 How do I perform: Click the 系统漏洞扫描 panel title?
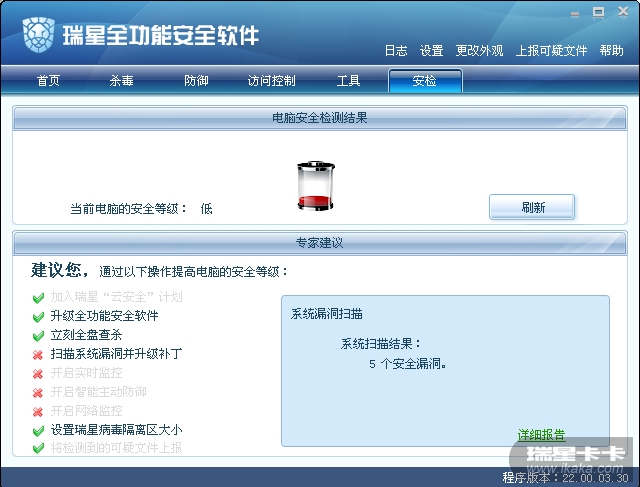pos(327,314)
